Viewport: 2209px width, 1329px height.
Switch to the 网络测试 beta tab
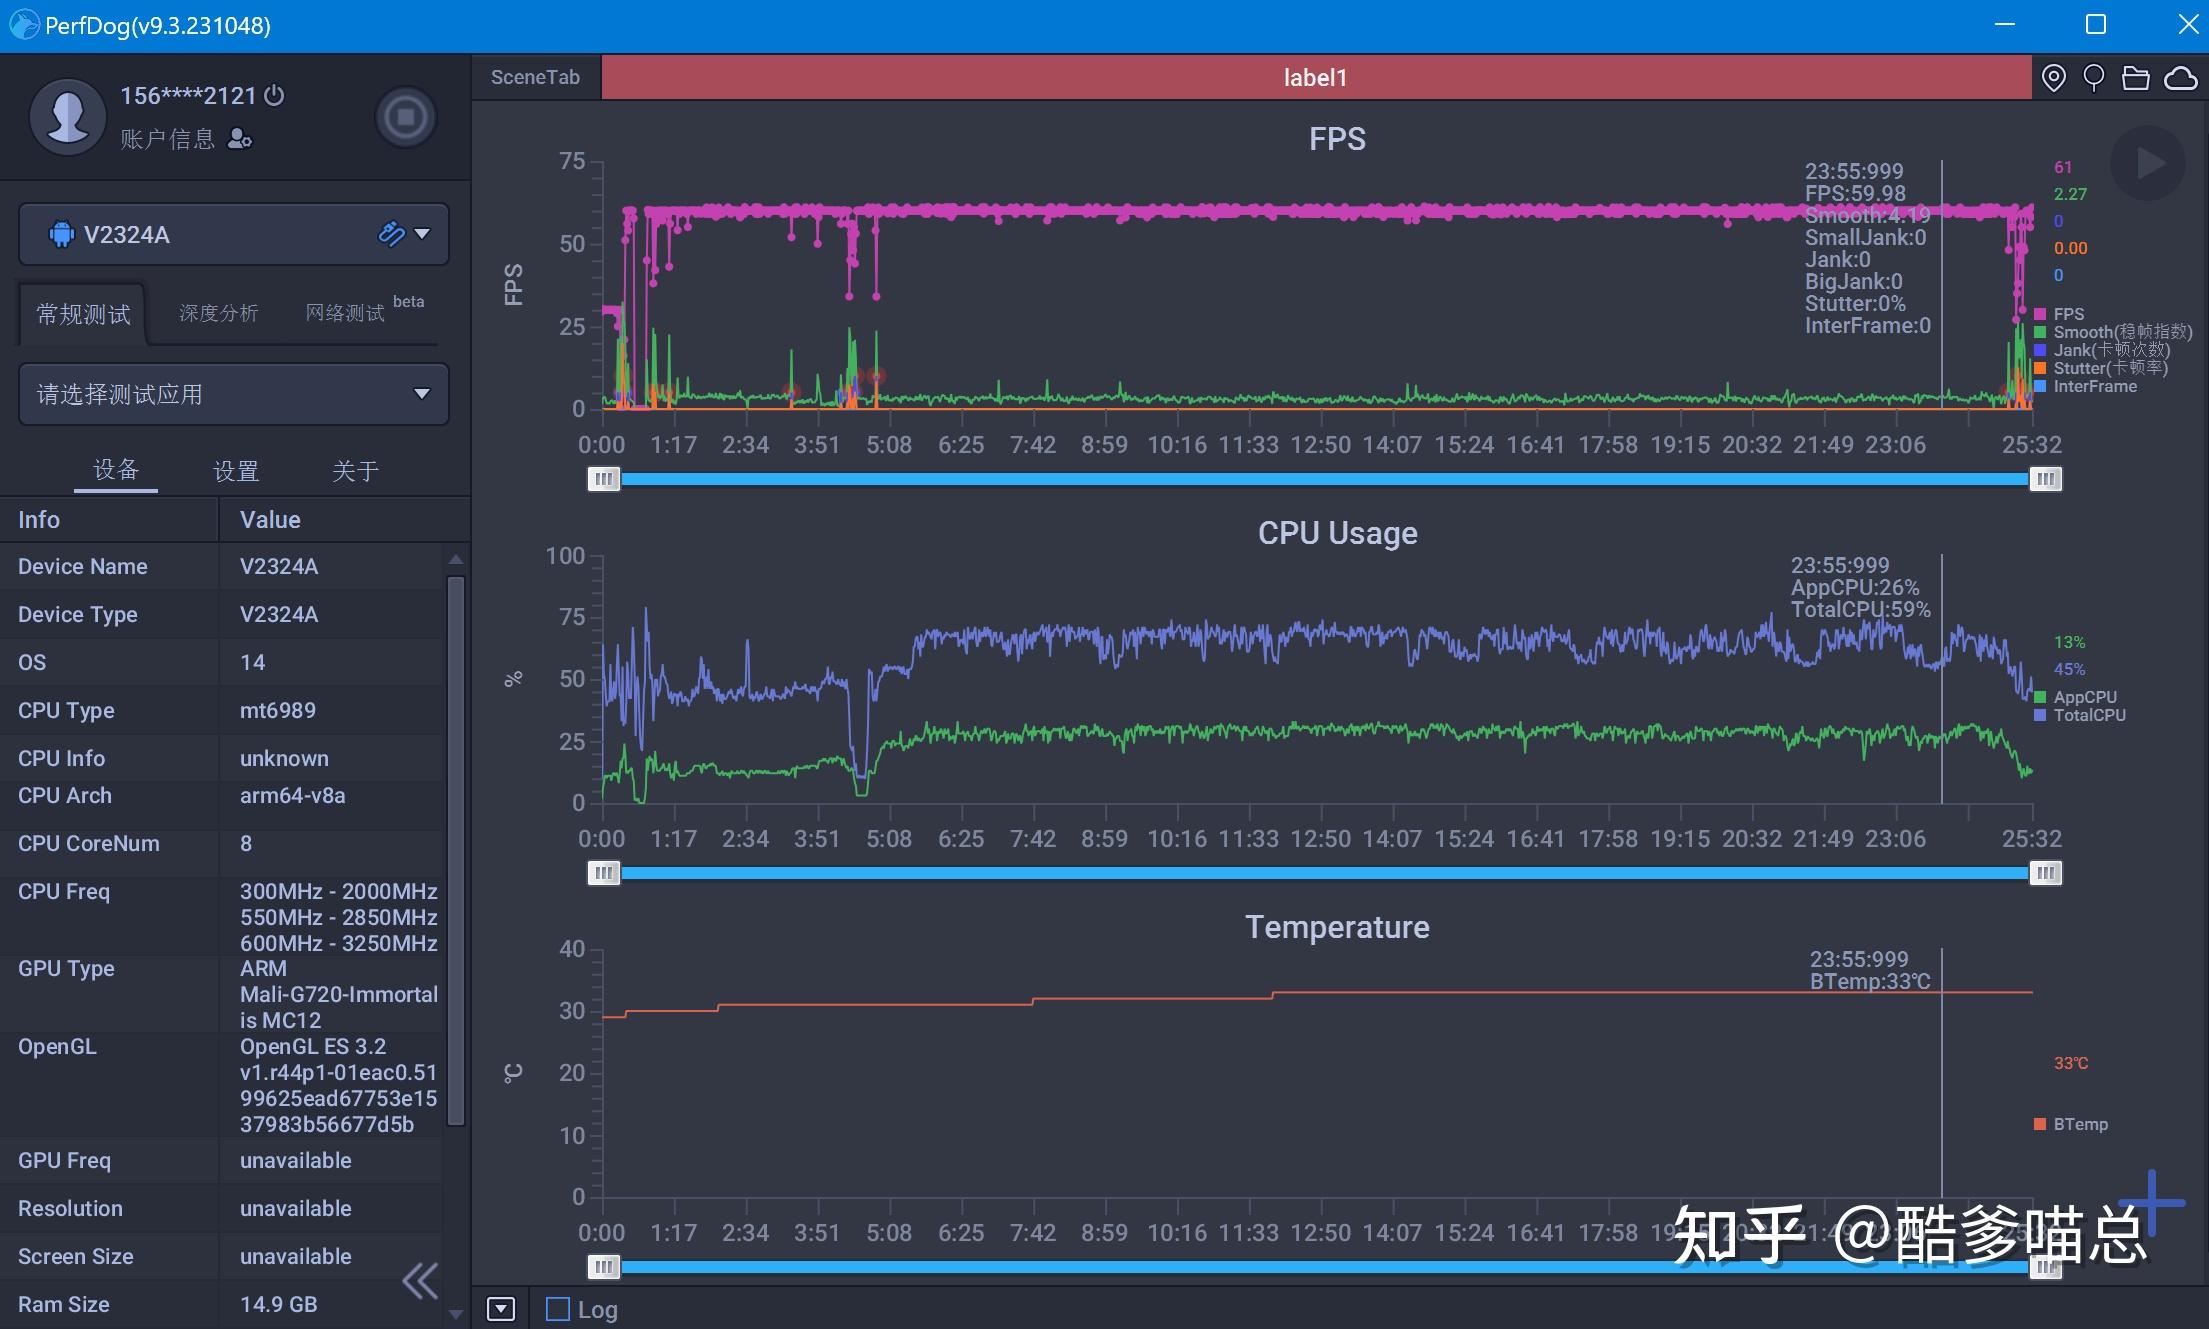coord(364,311)
